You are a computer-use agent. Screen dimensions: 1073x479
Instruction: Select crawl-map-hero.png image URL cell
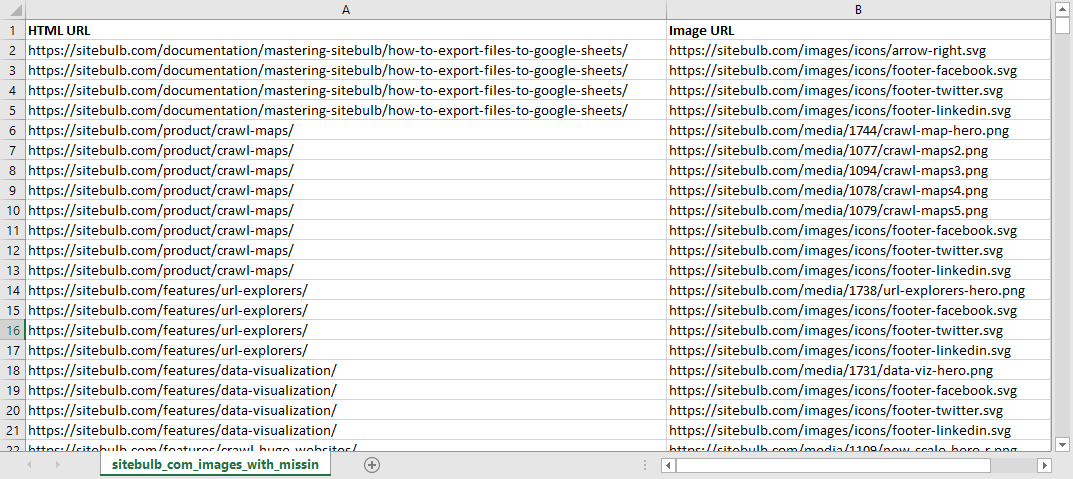[858, 131]
